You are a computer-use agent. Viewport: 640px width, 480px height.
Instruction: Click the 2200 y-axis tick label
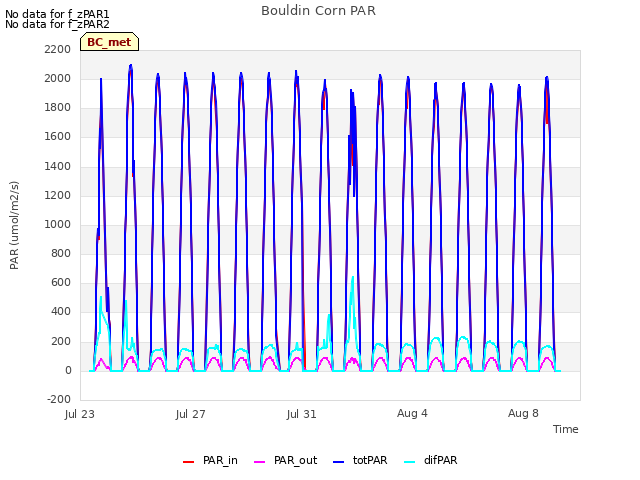pyautogui.click(x=58, y=49)
